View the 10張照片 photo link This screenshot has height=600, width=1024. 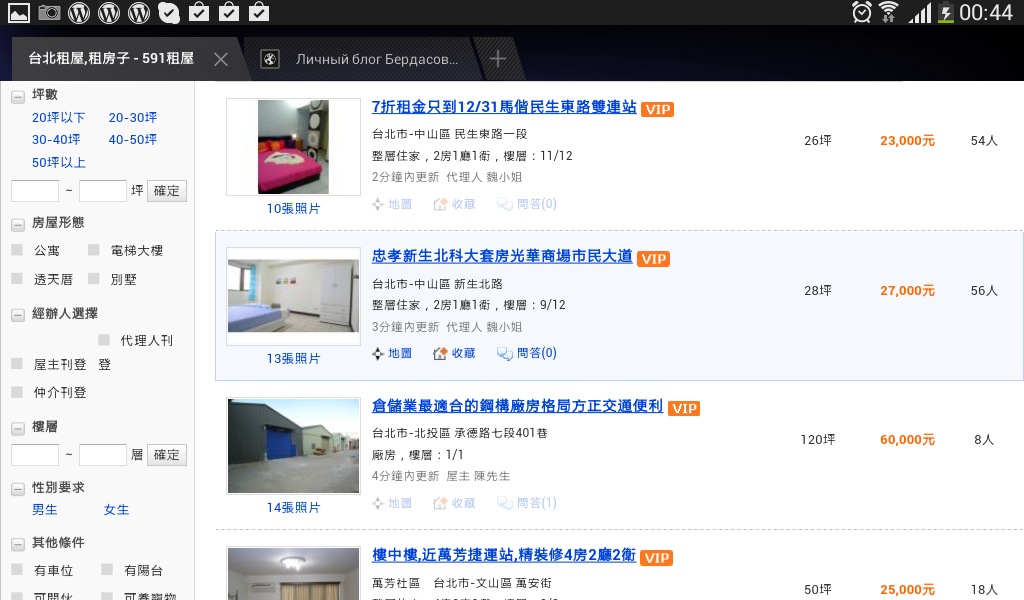click(x=293, y=208)
